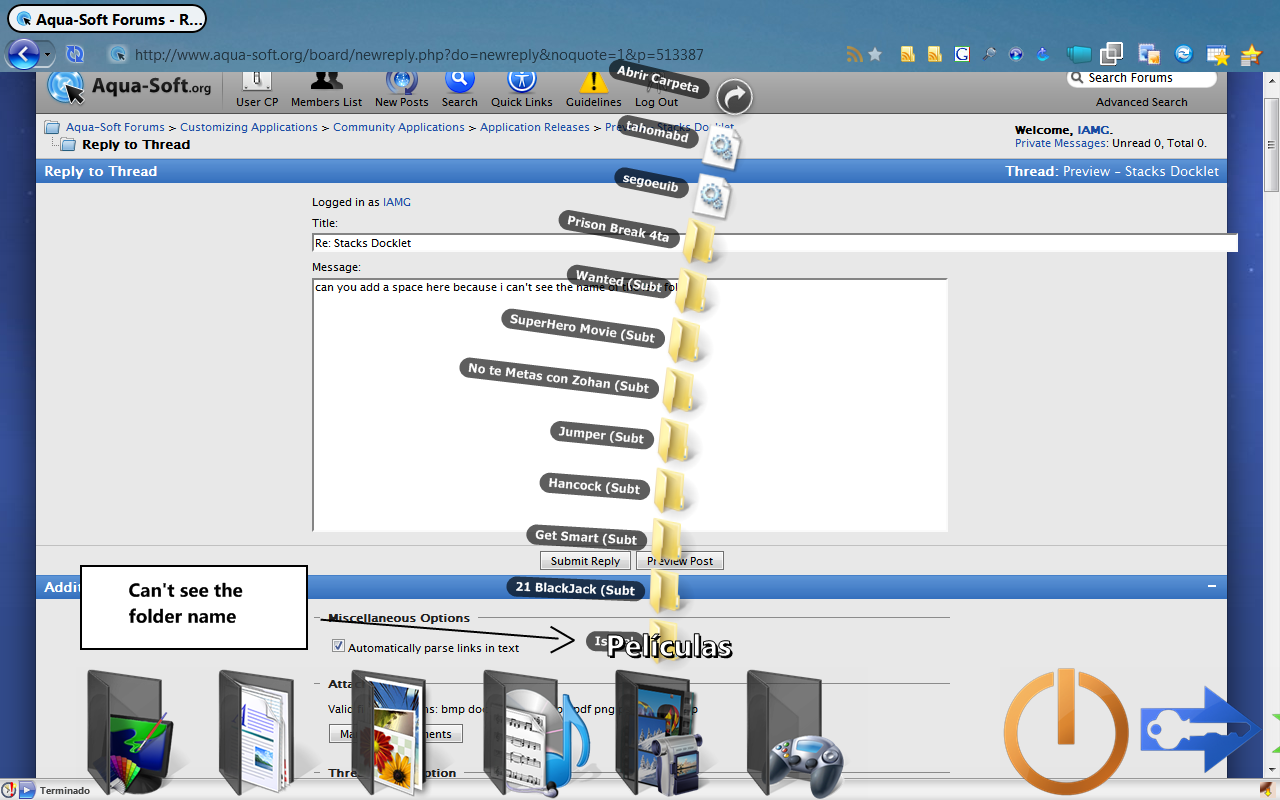Click the Title input field
Screen dimensions: 1280x800
click(x=775, y=243)
